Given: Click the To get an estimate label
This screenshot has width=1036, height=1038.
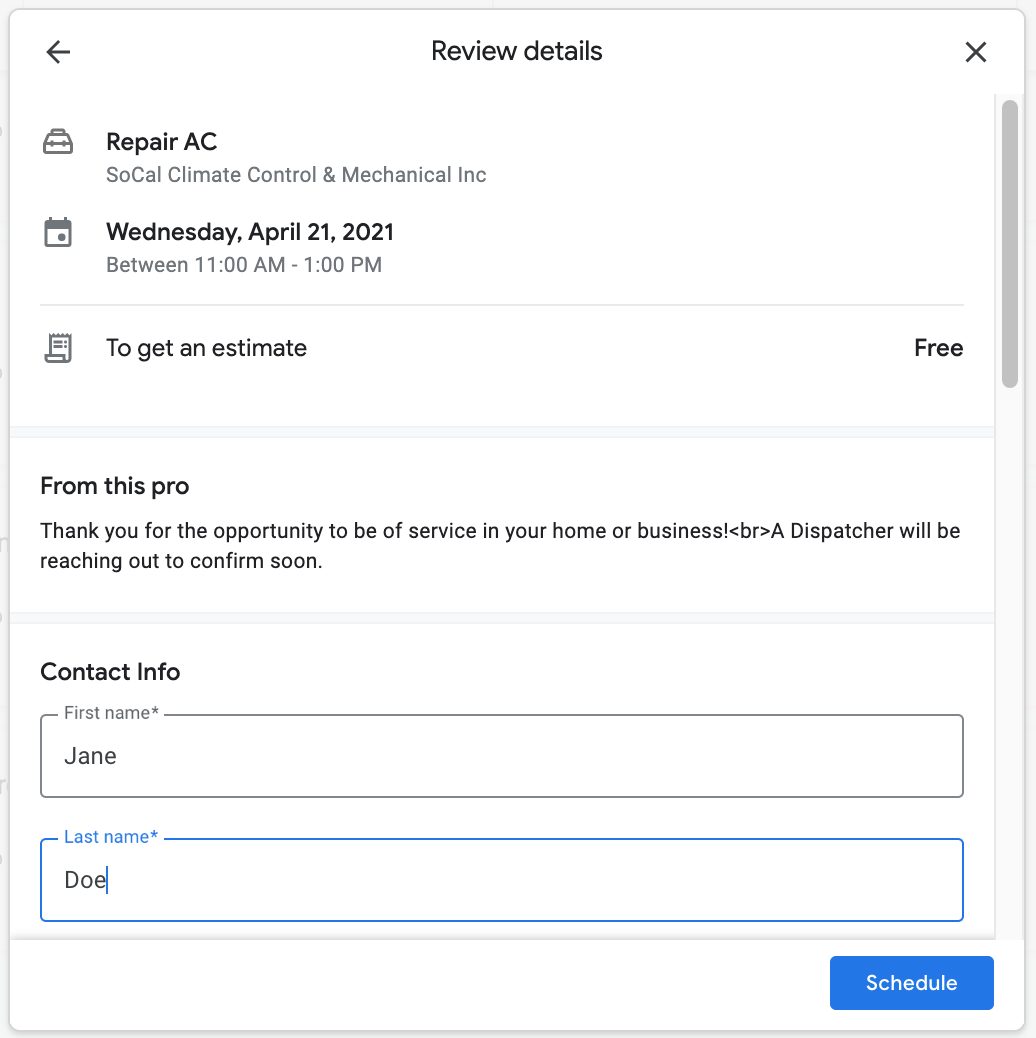Looking at the screenshot, I should pos(206,347).
